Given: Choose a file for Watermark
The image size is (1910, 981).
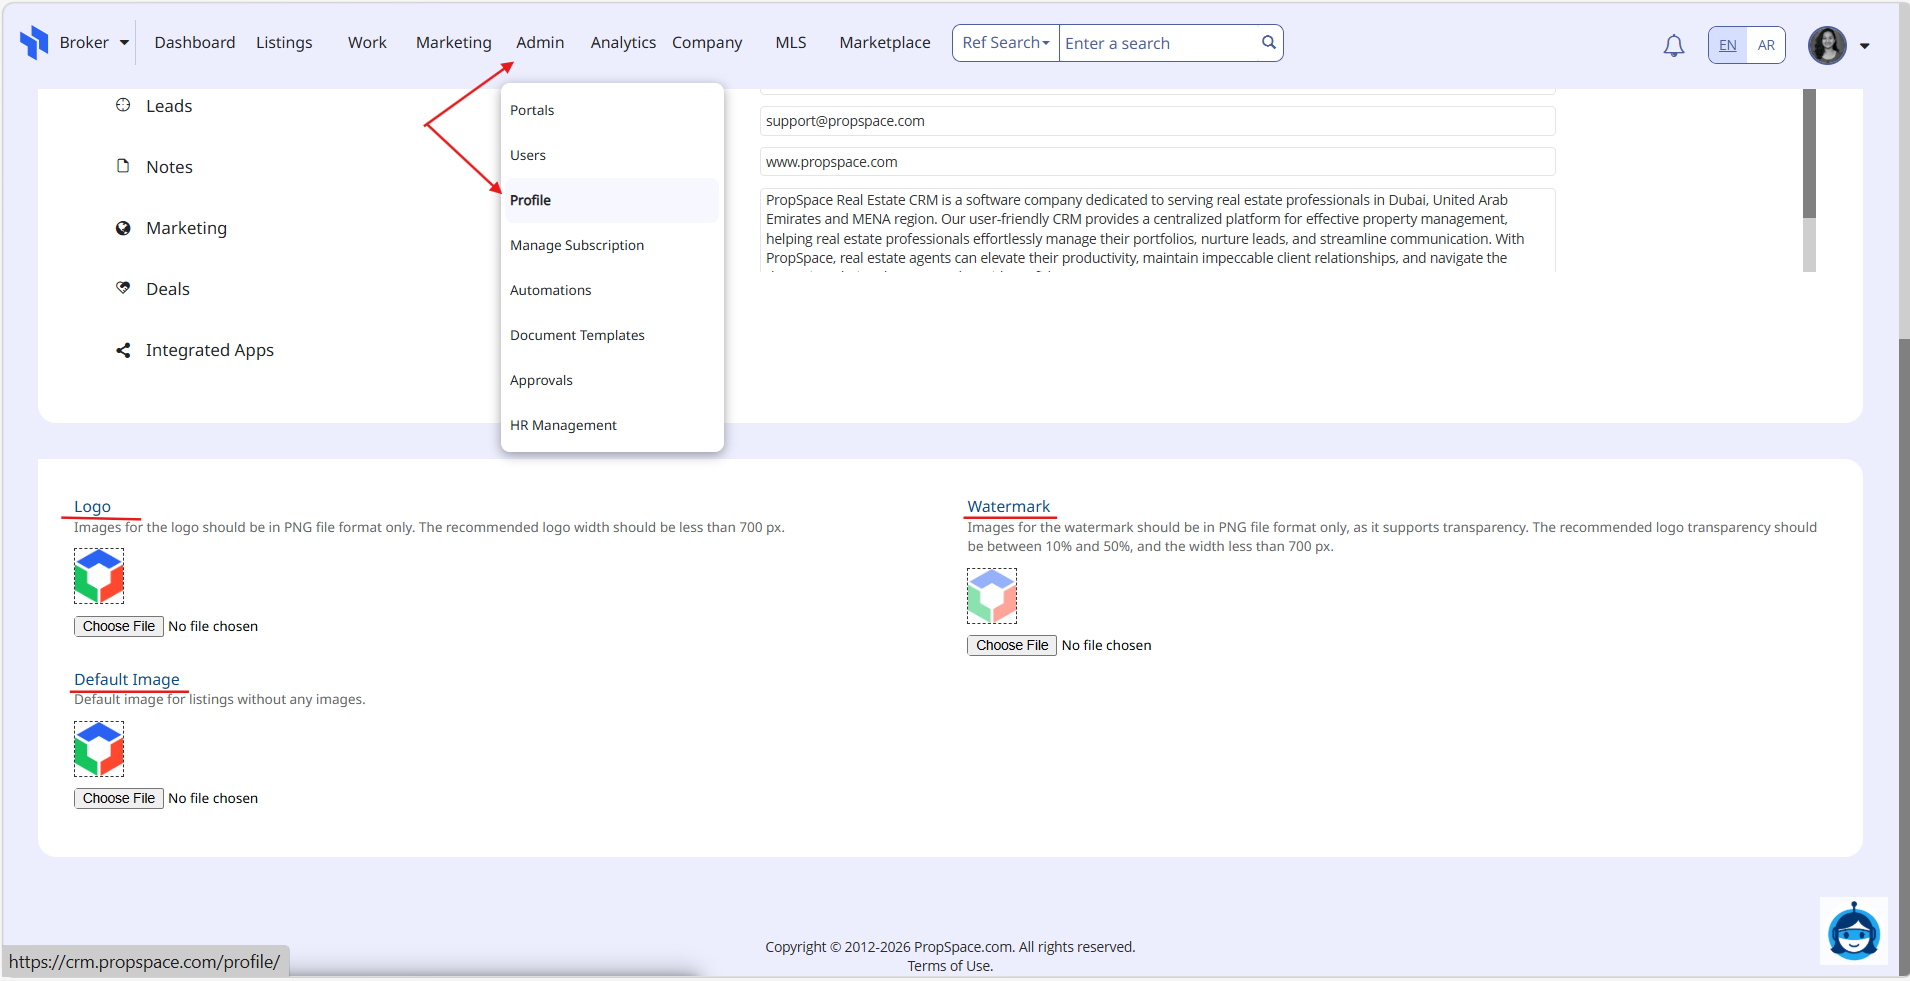Looking at the screenshot, I should click(1011, 645).
